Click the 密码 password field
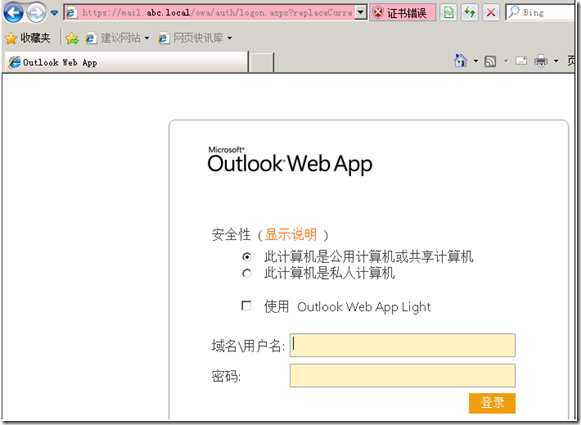 402,375
